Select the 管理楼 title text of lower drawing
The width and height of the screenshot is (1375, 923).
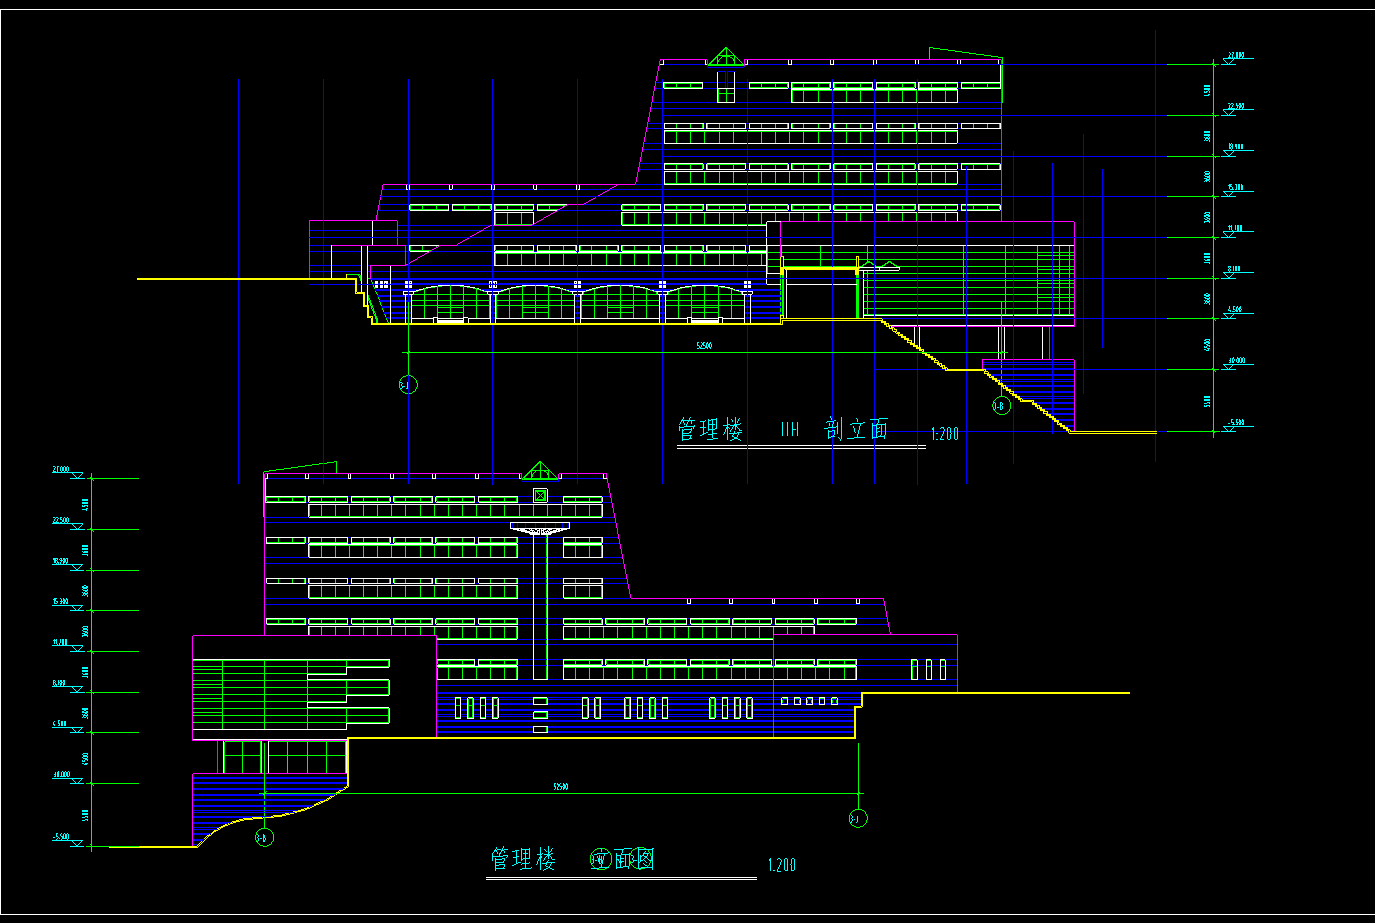[522, 859]
